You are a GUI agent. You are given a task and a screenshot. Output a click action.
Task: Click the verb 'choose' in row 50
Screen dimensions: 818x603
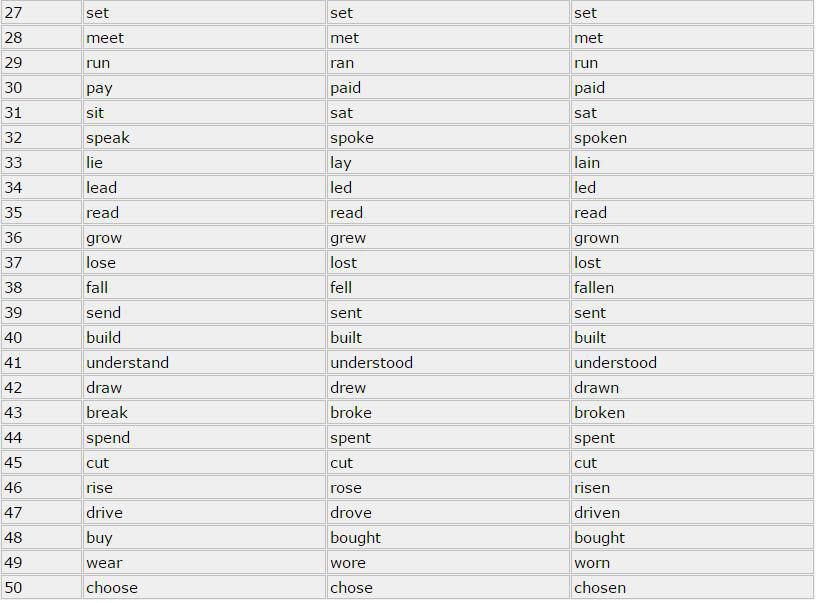(112, 588)
